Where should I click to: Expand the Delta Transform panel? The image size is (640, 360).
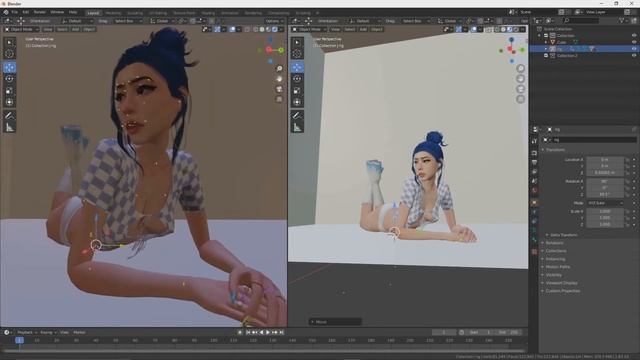[563, 235]
